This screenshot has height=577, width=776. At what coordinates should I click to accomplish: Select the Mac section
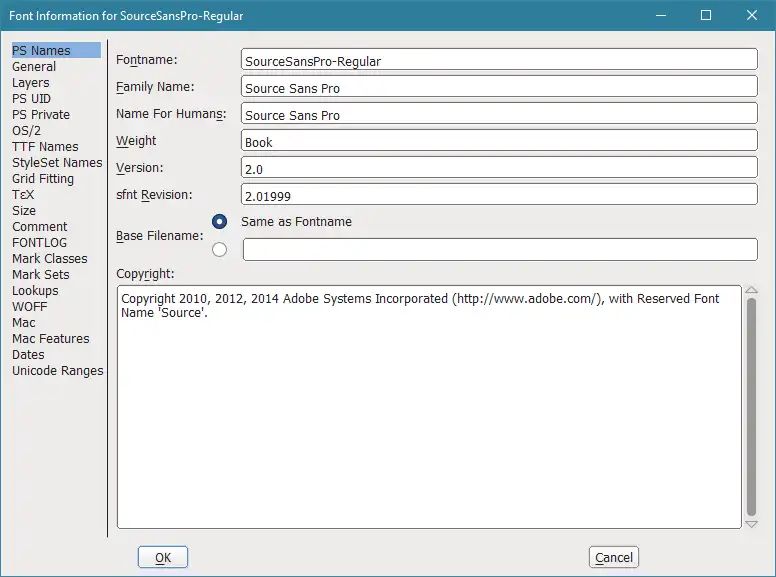pyautogui.click(x=24, y=323)
